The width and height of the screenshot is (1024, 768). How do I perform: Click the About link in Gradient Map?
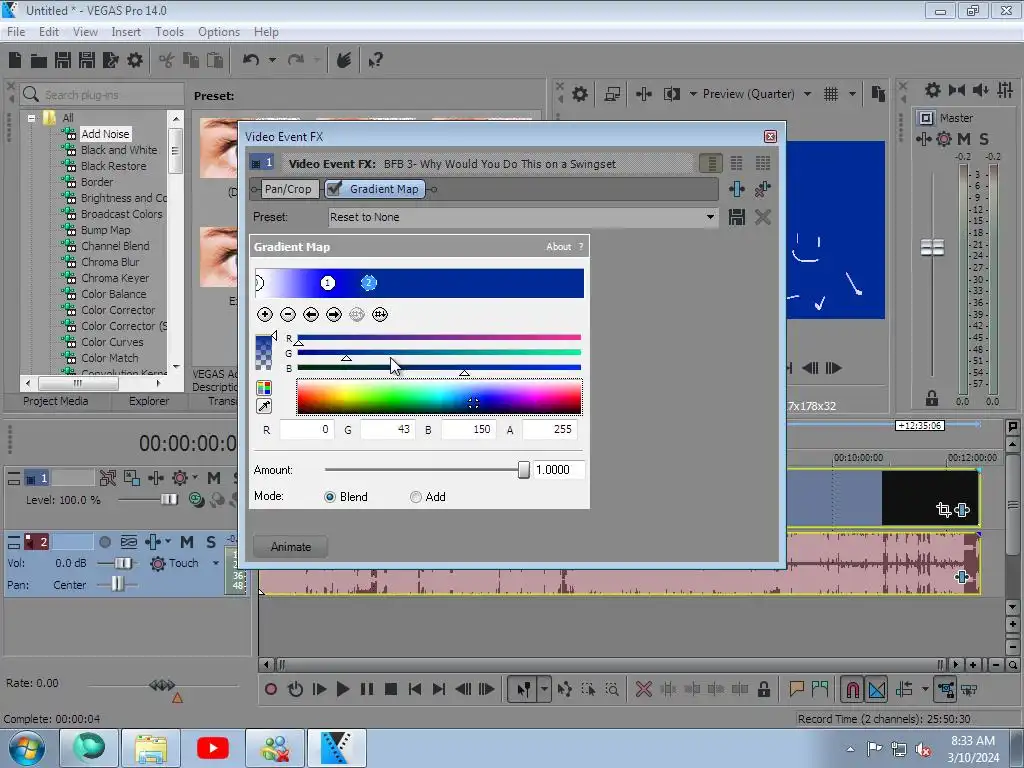(558, 247)
